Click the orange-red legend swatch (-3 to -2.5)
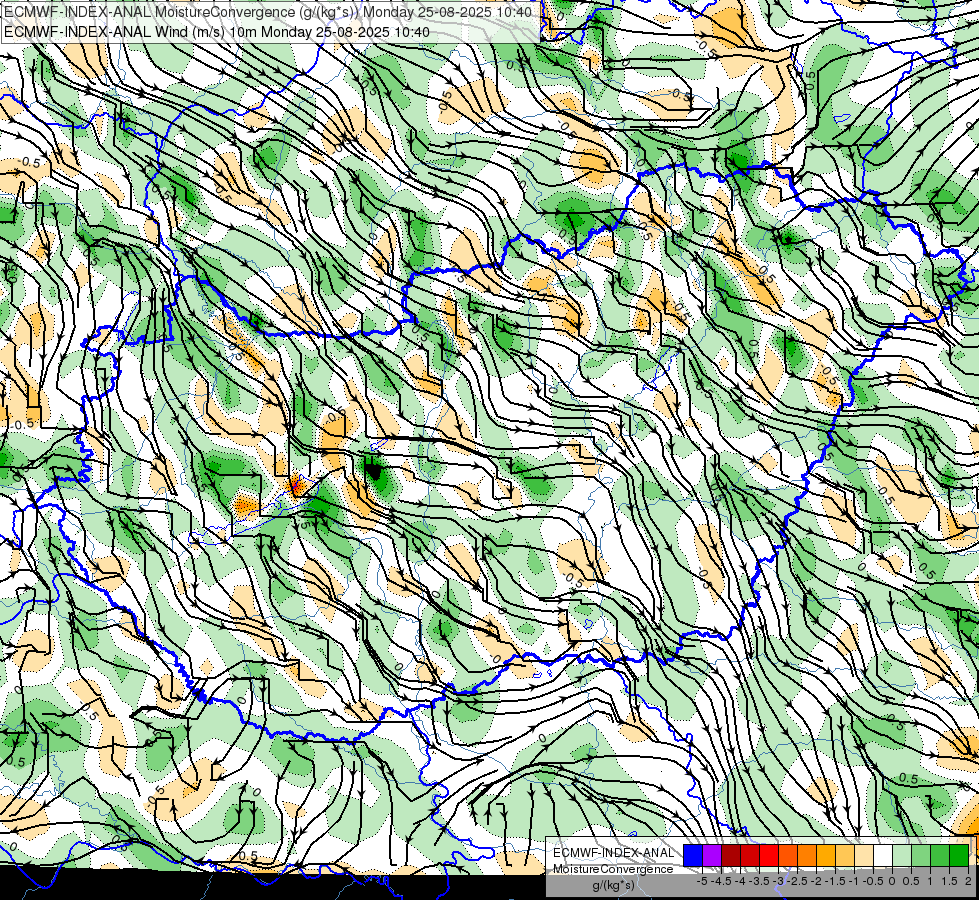Image resolution: width=979 pixels, height=900 pixels. pyautogui.click(x=788, y=855)
